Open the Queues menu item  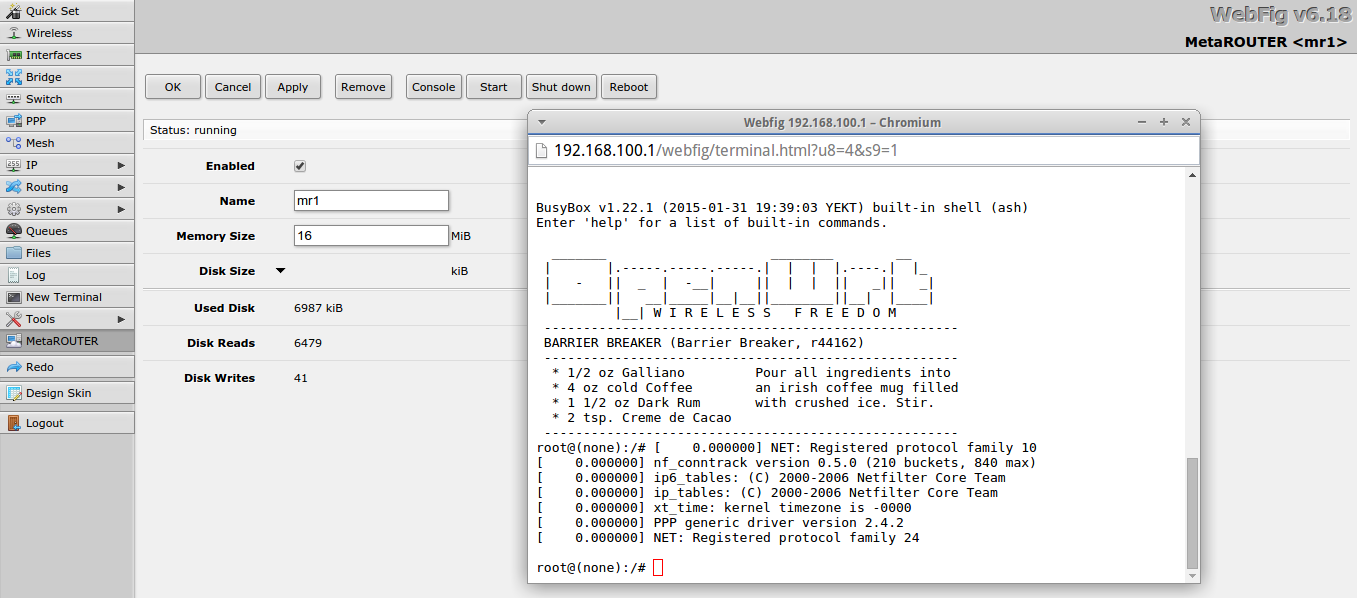tap(67, 231)
